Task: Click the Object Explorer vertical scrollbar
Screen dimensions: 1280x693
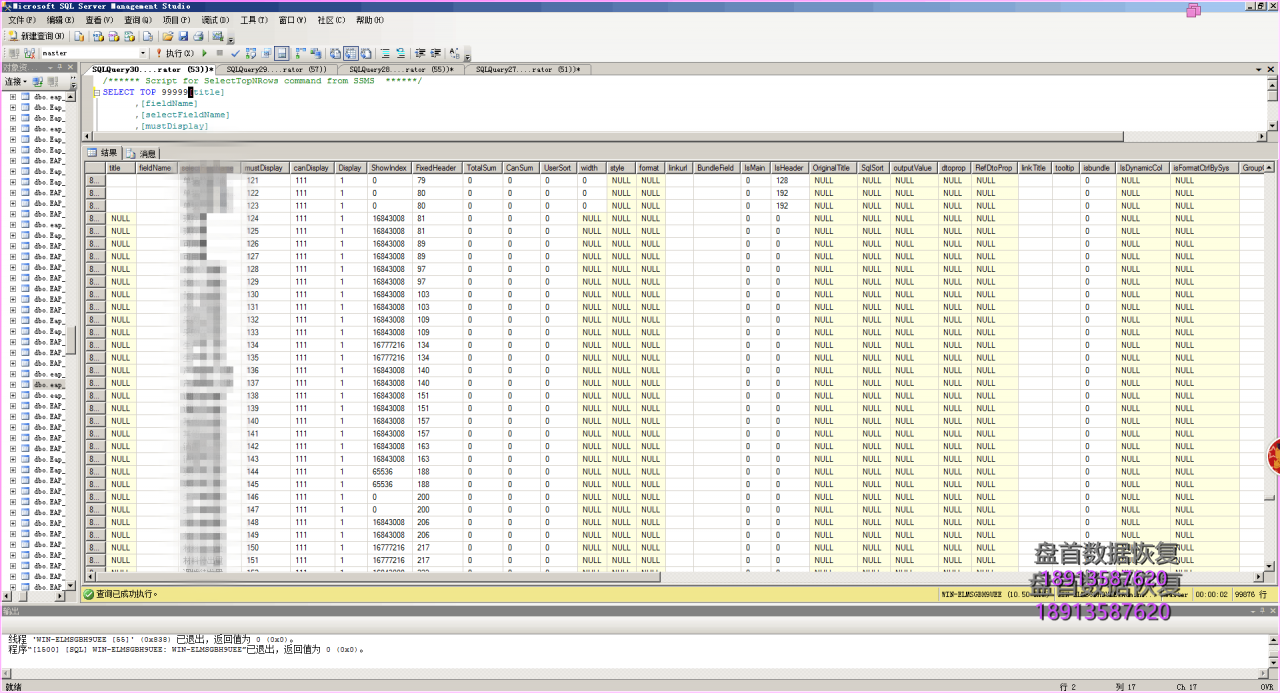Action: point(71,340)
